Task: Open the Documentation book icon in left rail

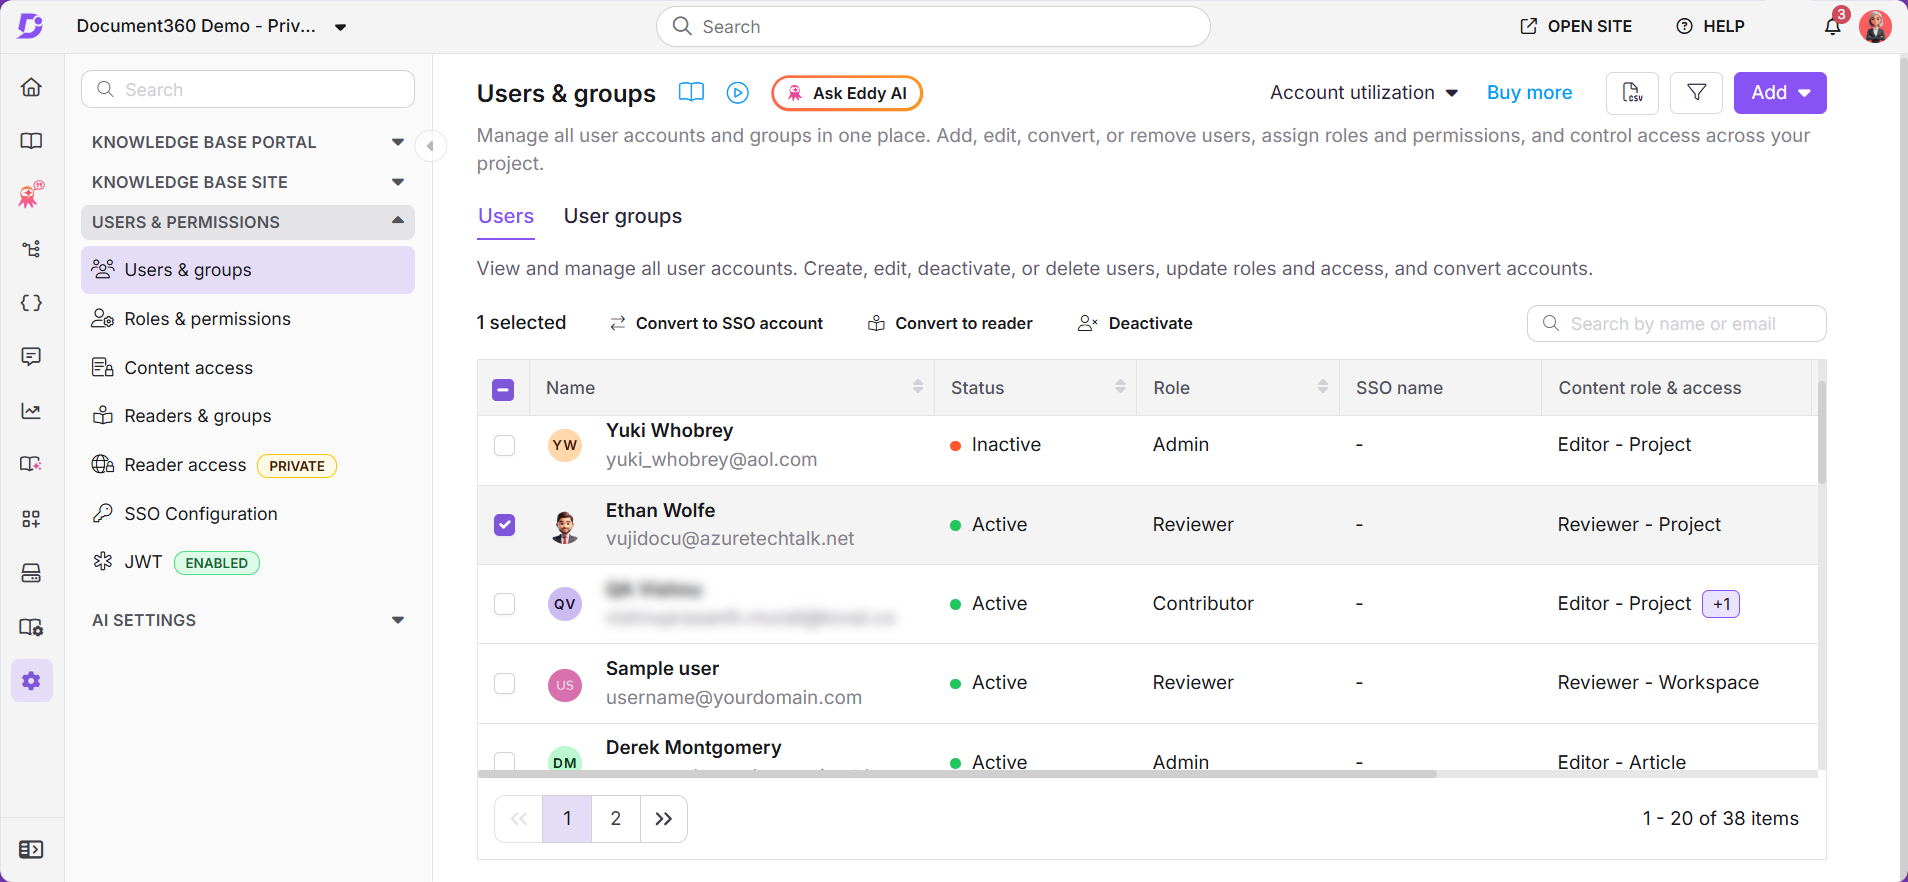Action: tap(31, 141)
